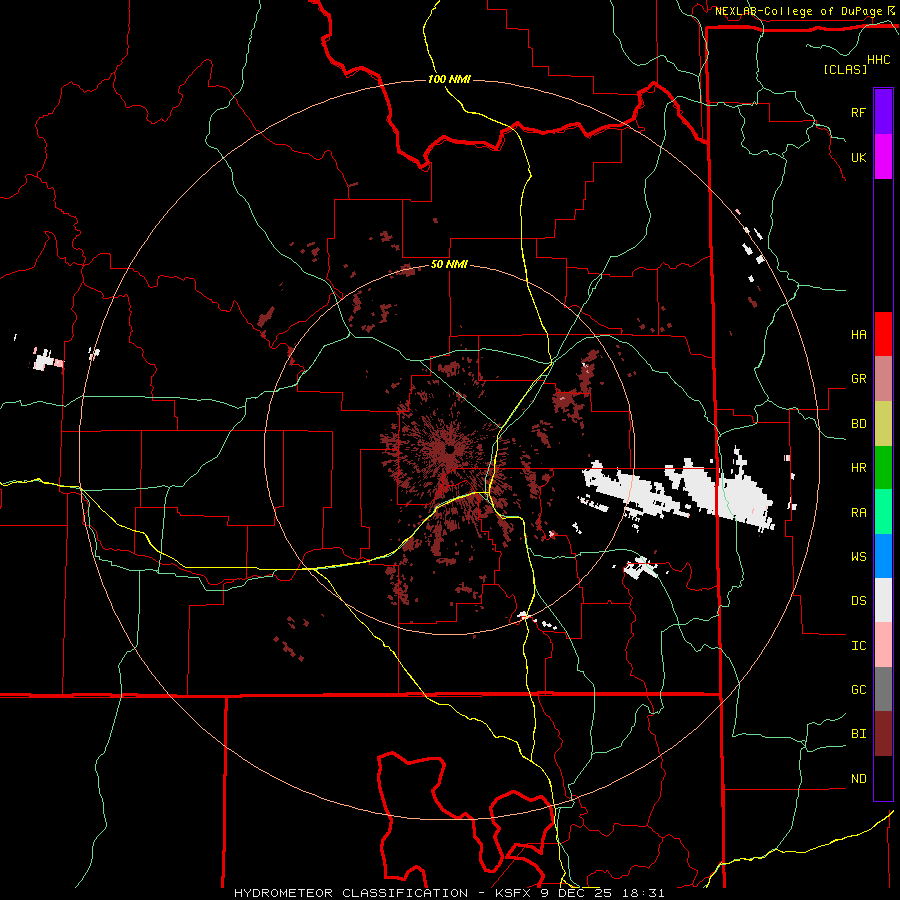Click the 100 NMI range ring label

point(449,79)
